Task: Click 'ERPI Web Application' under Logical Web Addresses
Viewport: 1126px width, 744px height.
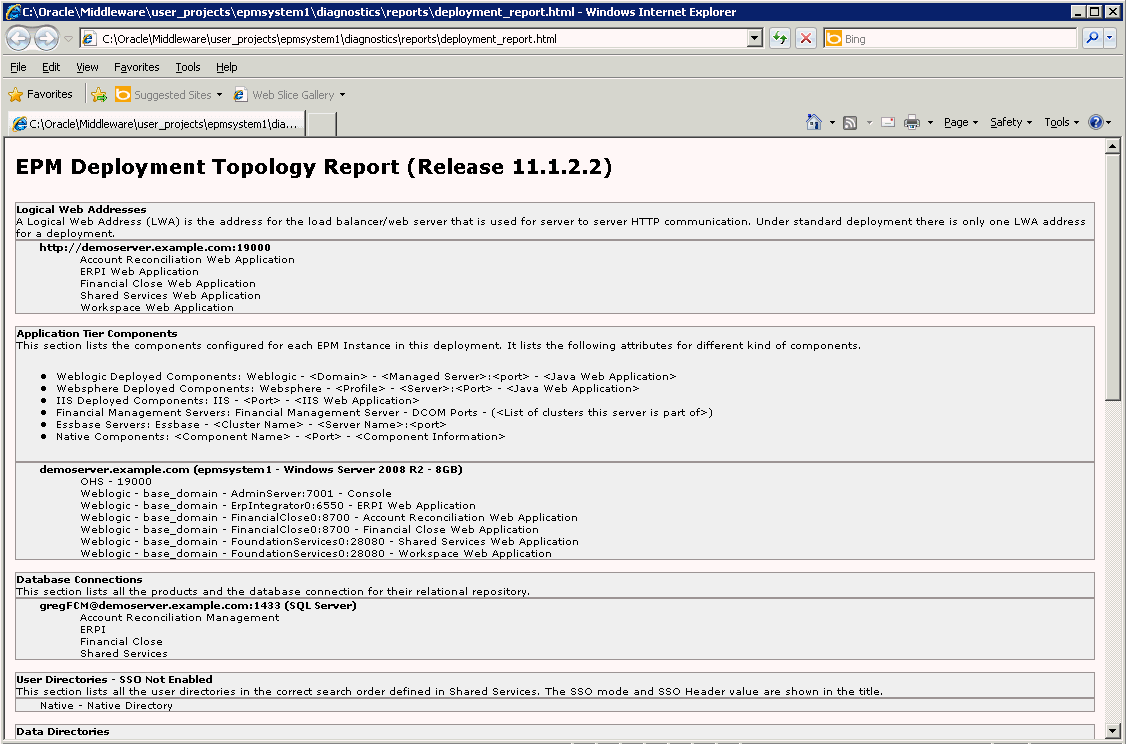Action: 139,271
